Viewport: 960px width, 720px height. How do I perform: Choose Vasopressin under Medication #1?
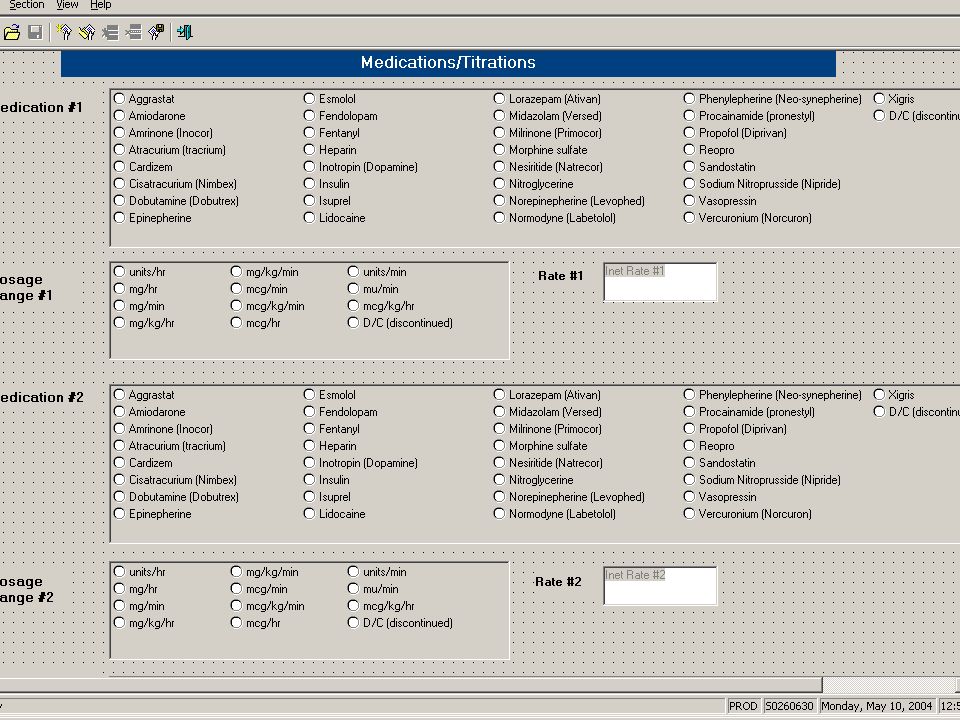coord(689,201)
